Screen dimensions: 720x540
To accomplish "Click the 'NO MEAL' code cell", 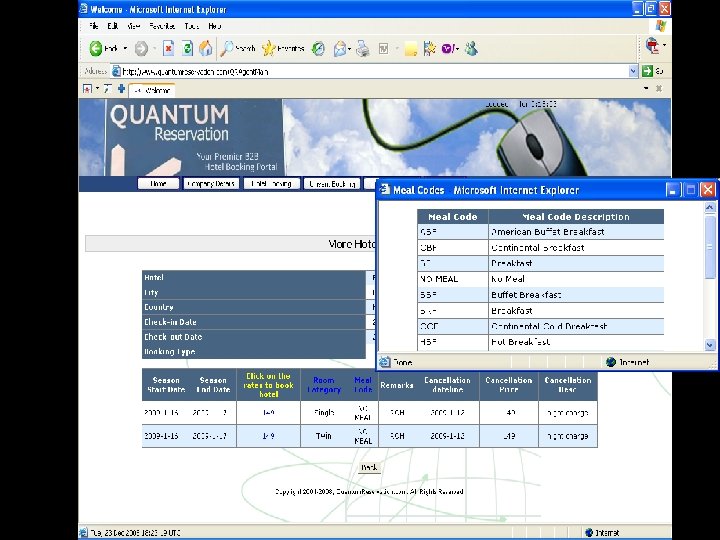I will (453, 279).
